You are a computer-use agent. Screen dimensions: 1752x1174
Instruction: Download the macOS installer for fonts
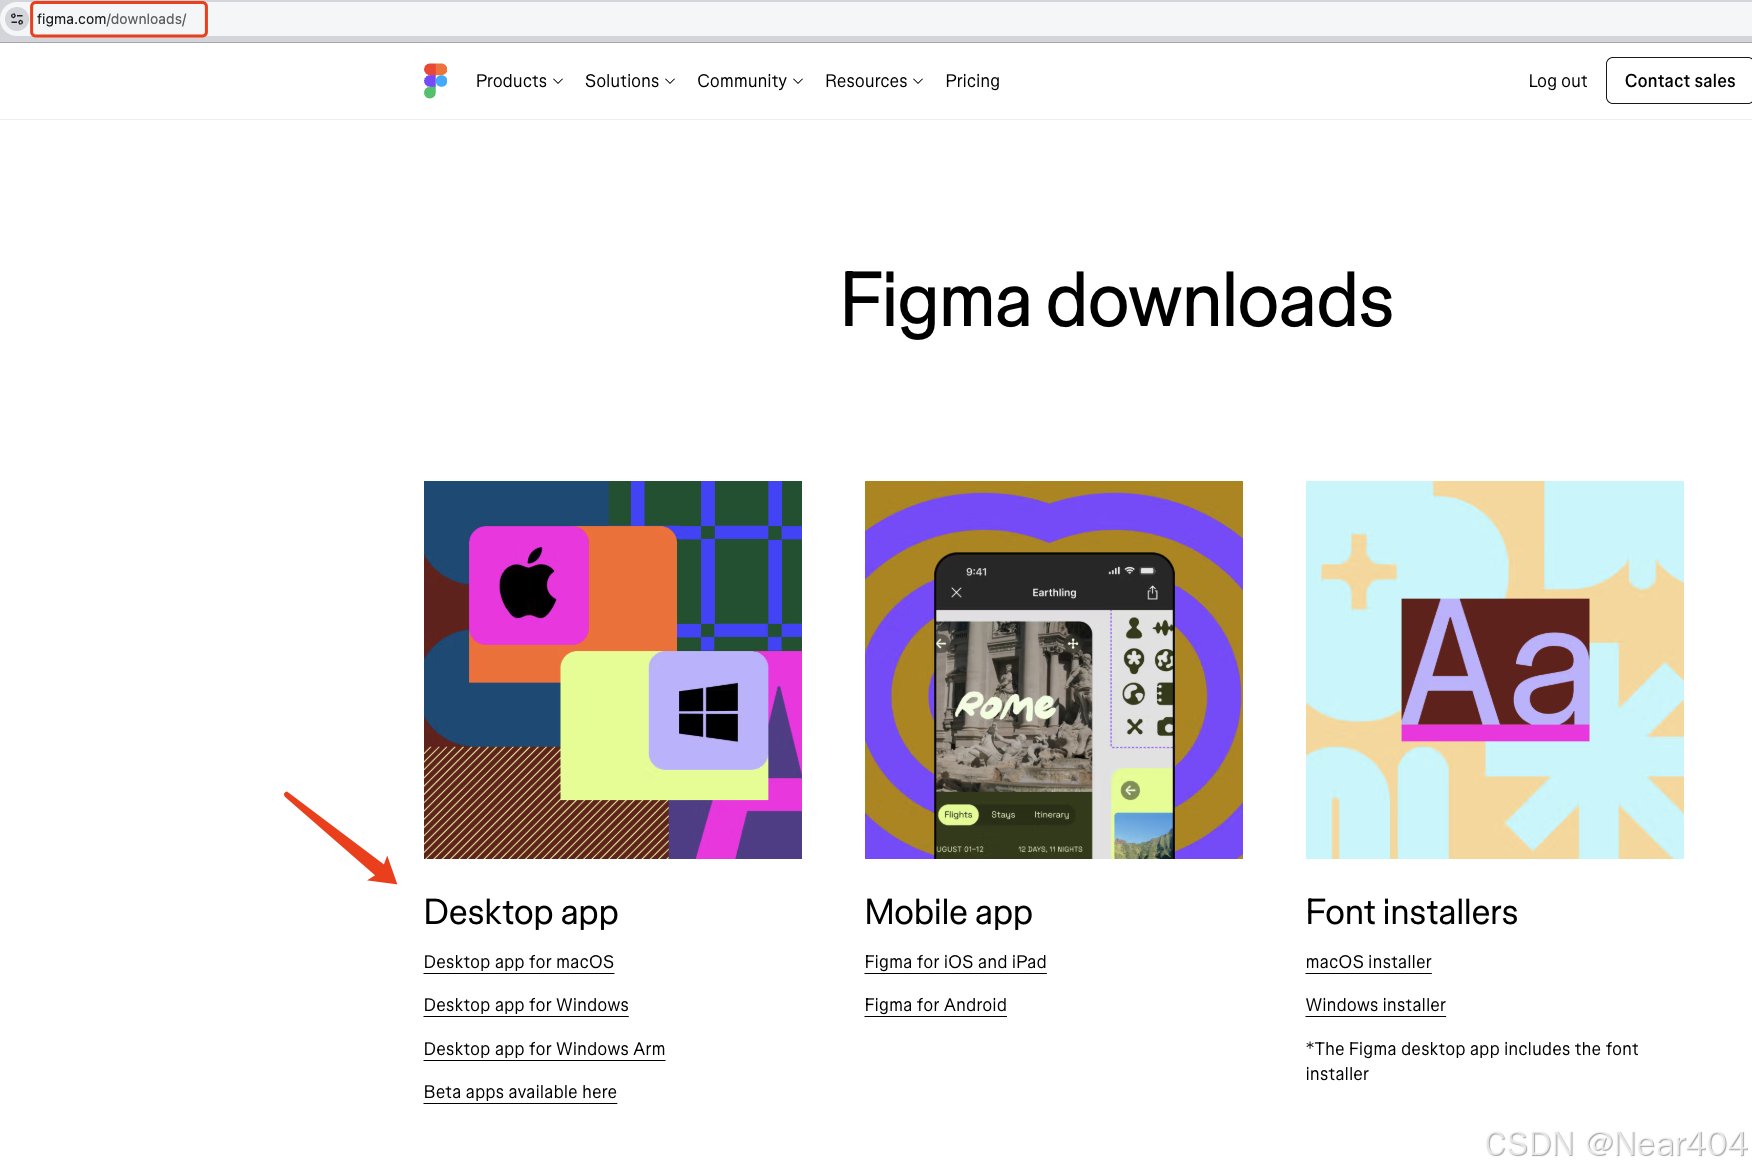(x=1368, y=962)
